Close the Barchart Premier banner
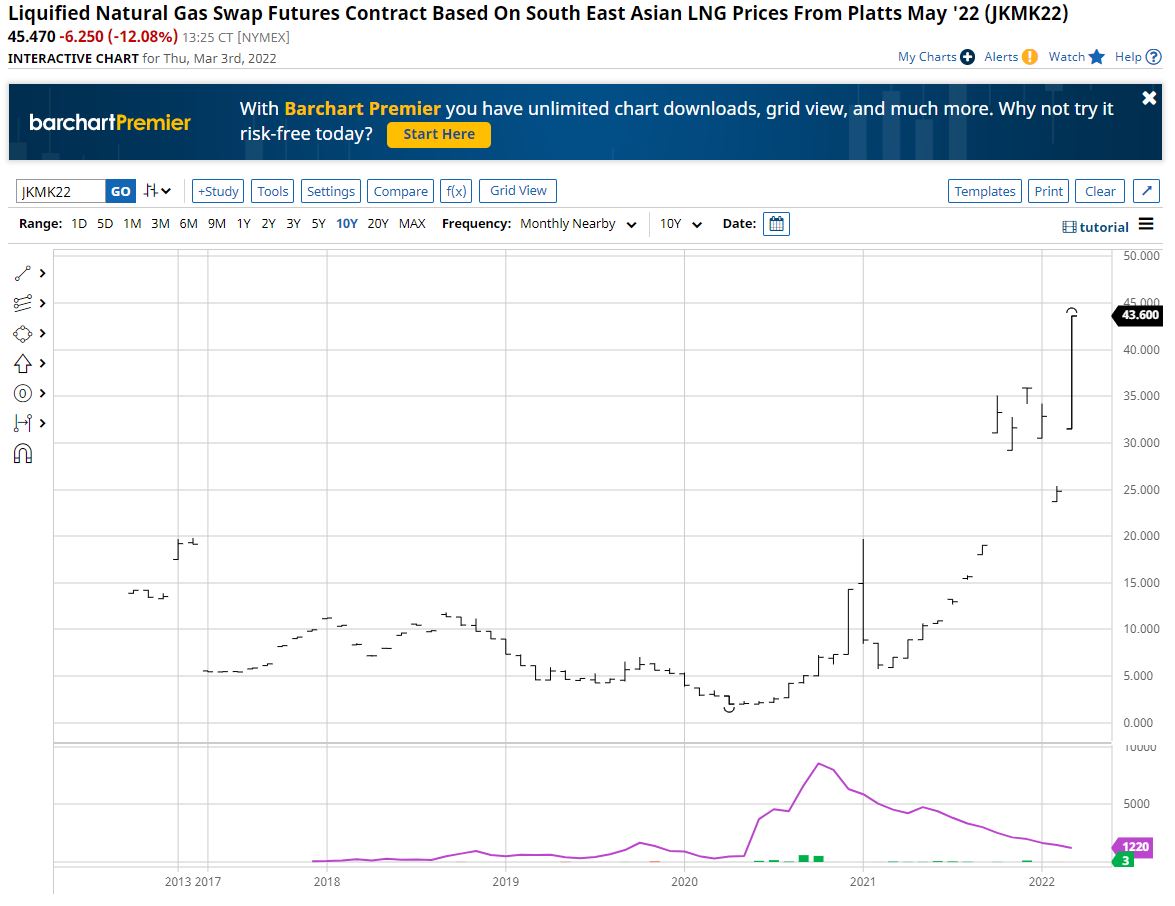 [1149, 98]
